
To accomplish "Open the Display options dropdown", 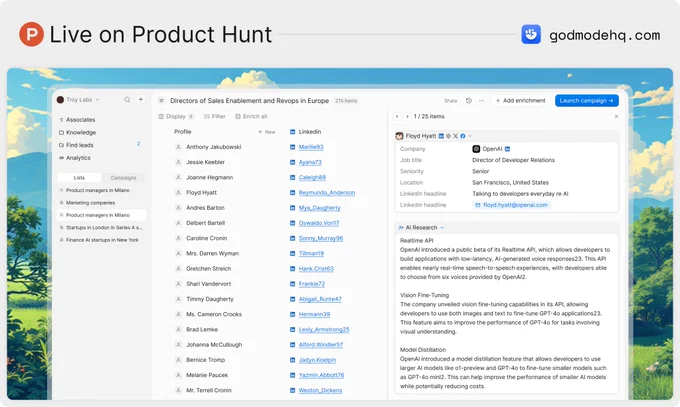I will tap(176, 116).
